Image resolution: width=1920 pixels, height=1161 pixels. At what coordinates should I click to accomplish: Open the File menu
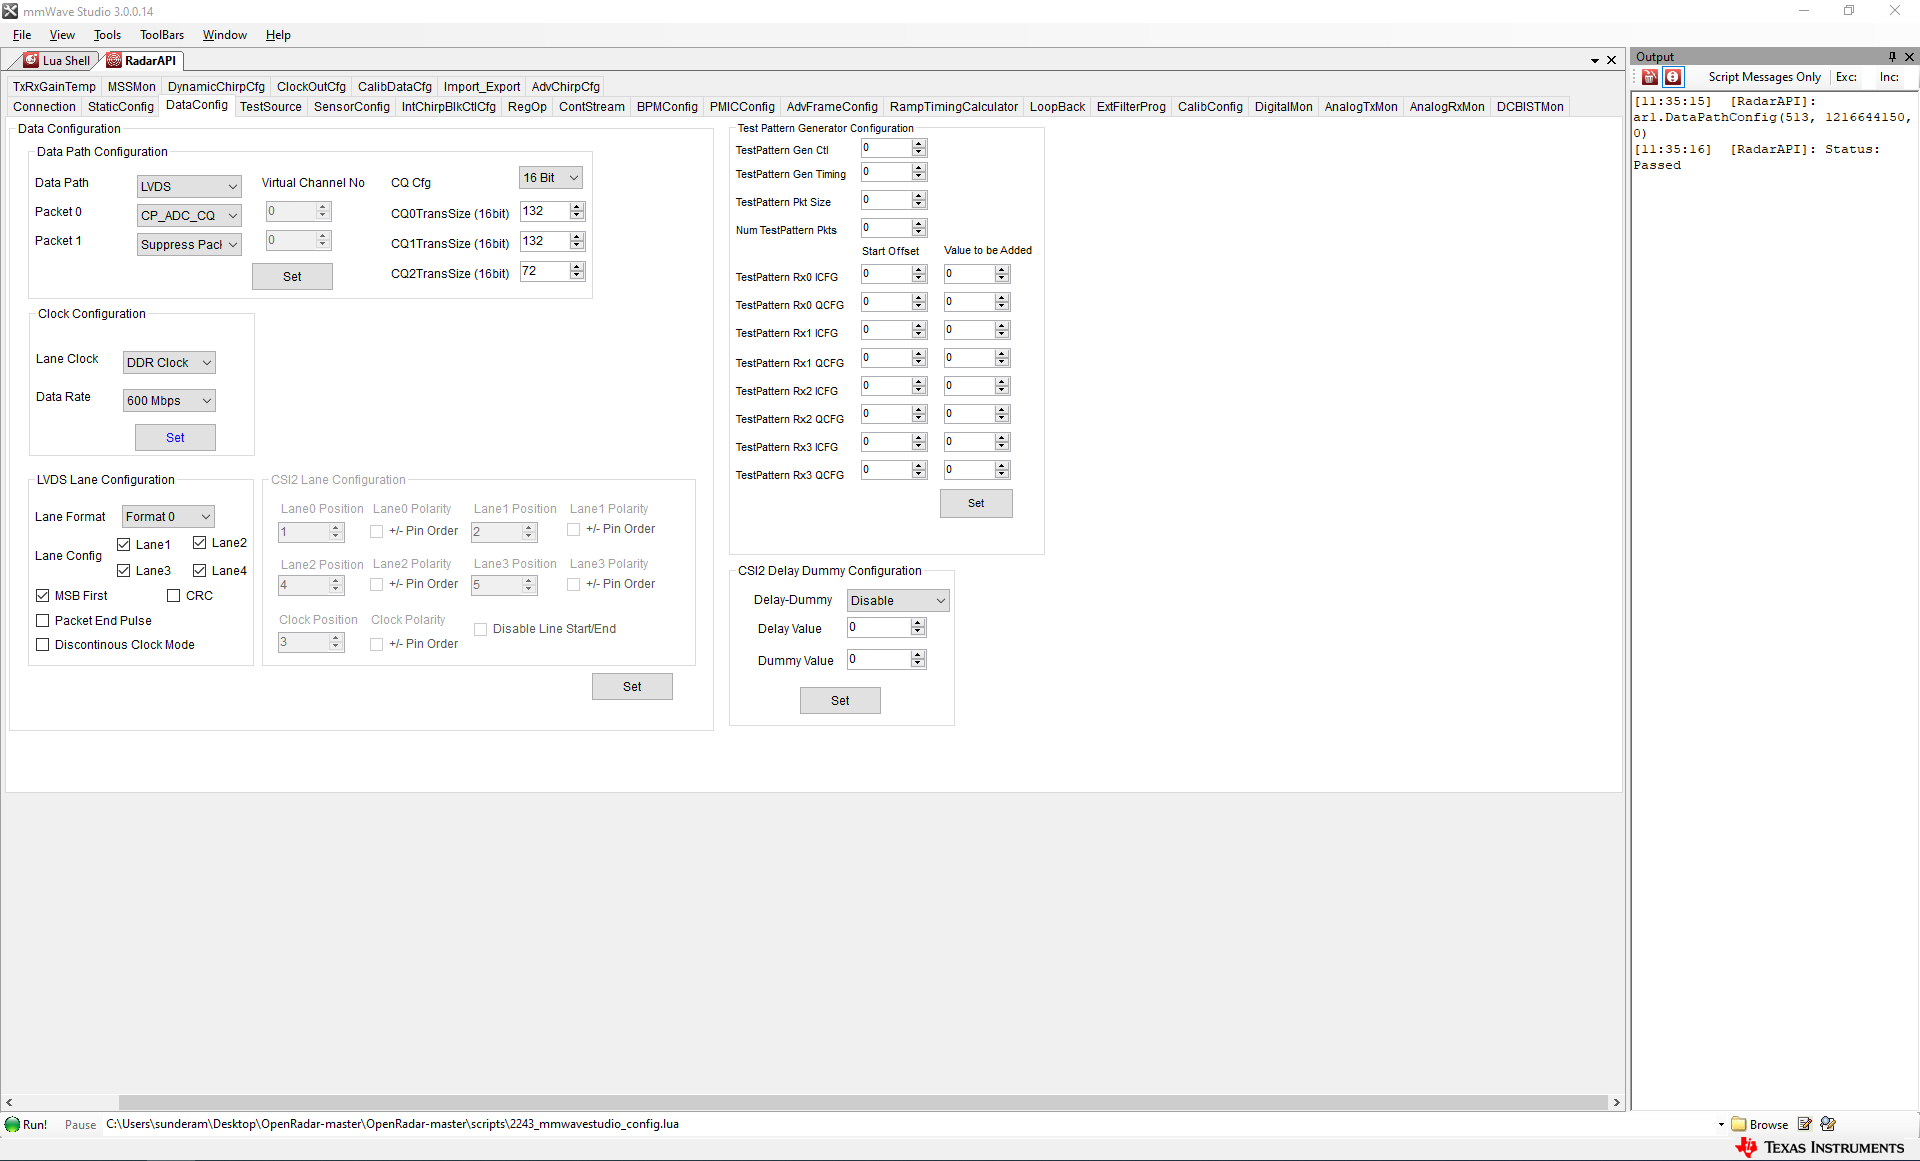(22, 35)
